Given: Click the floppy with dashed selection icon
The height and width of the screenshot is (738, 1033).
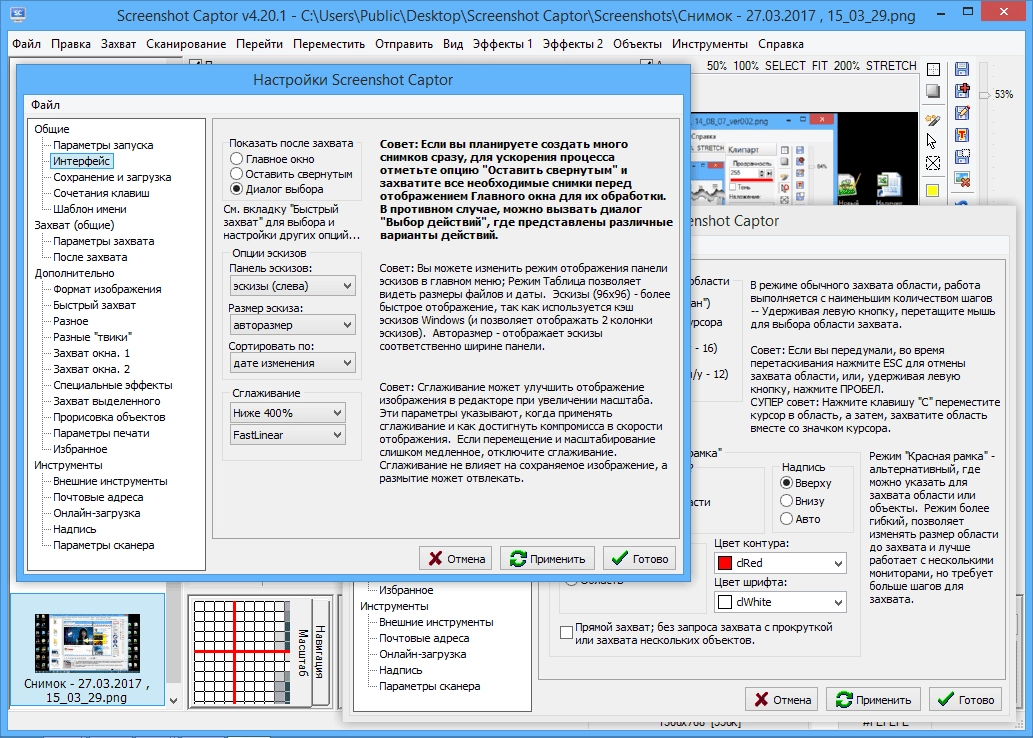Looking at the screenshot, I should tap(962, 156).
